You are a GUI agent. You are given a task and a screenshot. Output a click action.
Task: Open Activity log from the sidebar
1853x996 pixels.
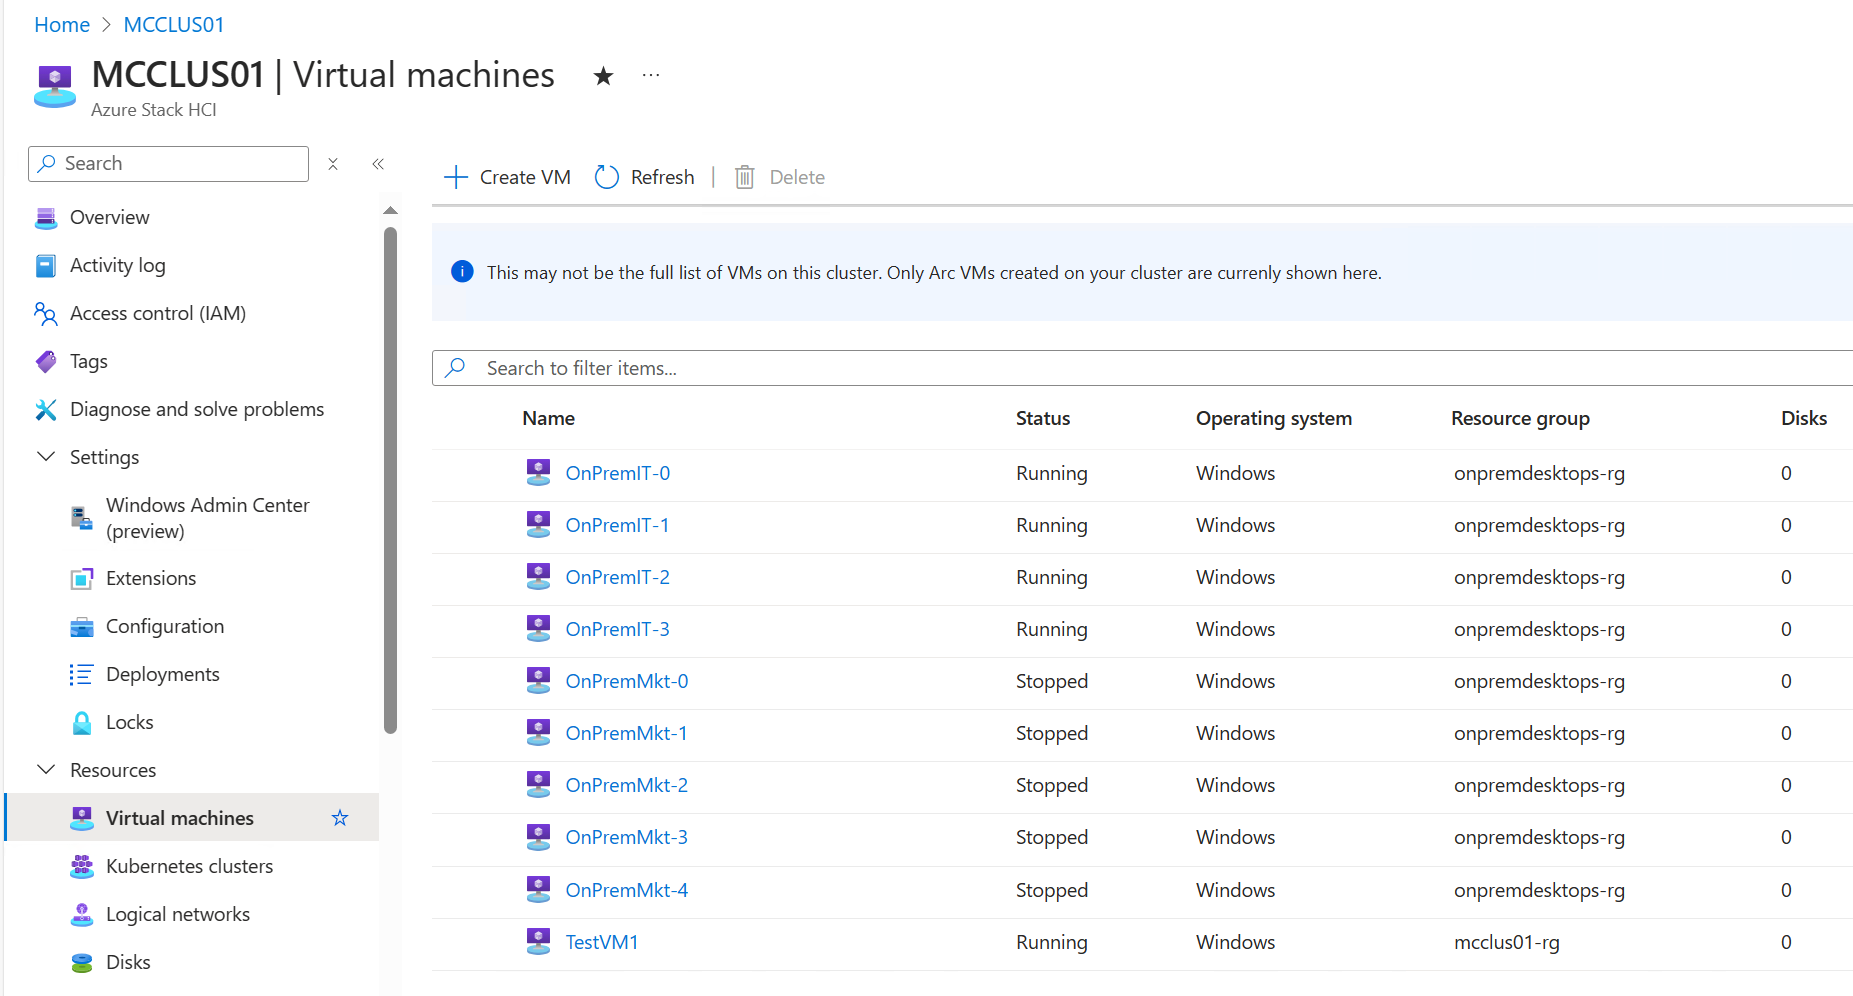117,265
